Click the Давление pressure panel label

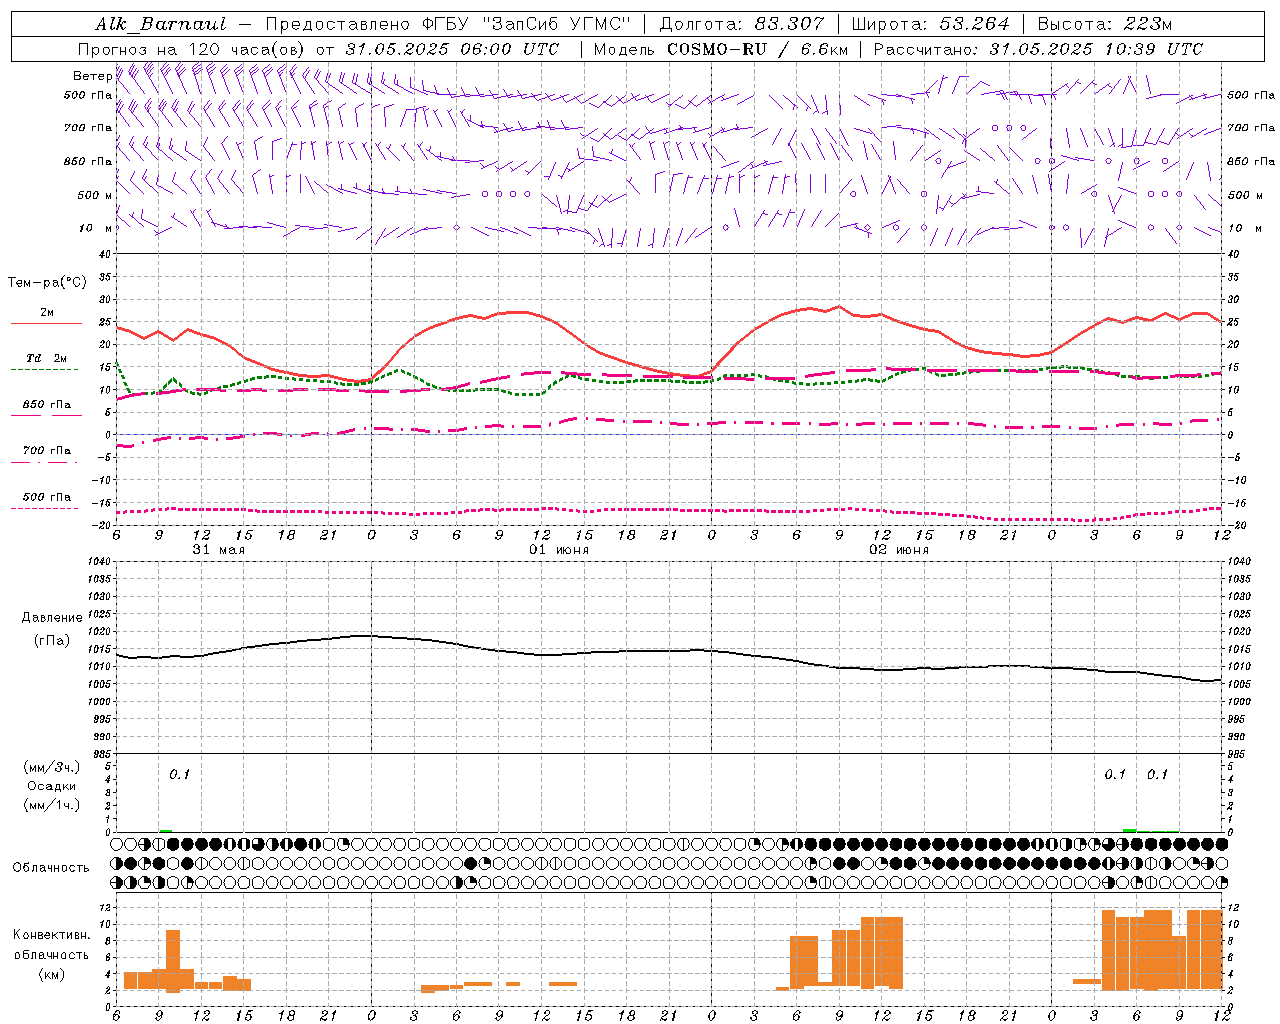(52, 618)
